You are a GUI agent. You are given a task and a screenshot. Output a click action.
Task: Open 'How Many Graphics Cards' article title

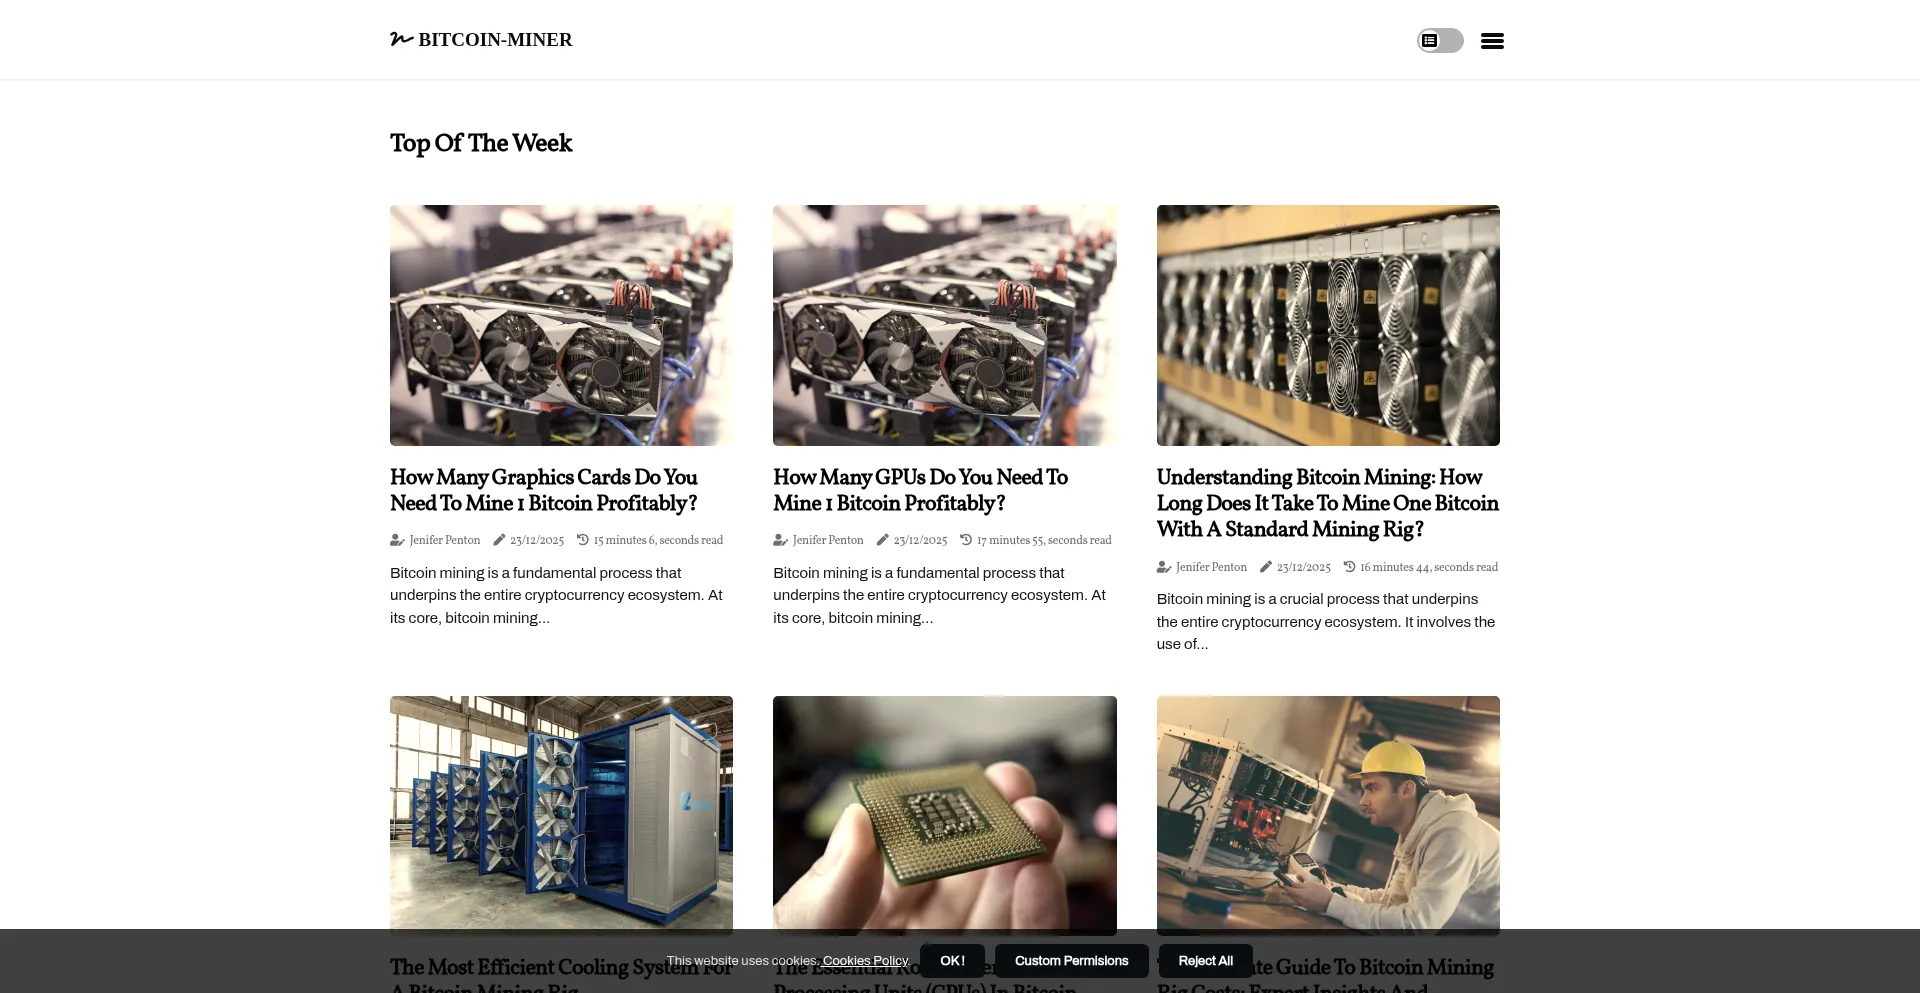(x=544, y=490)
